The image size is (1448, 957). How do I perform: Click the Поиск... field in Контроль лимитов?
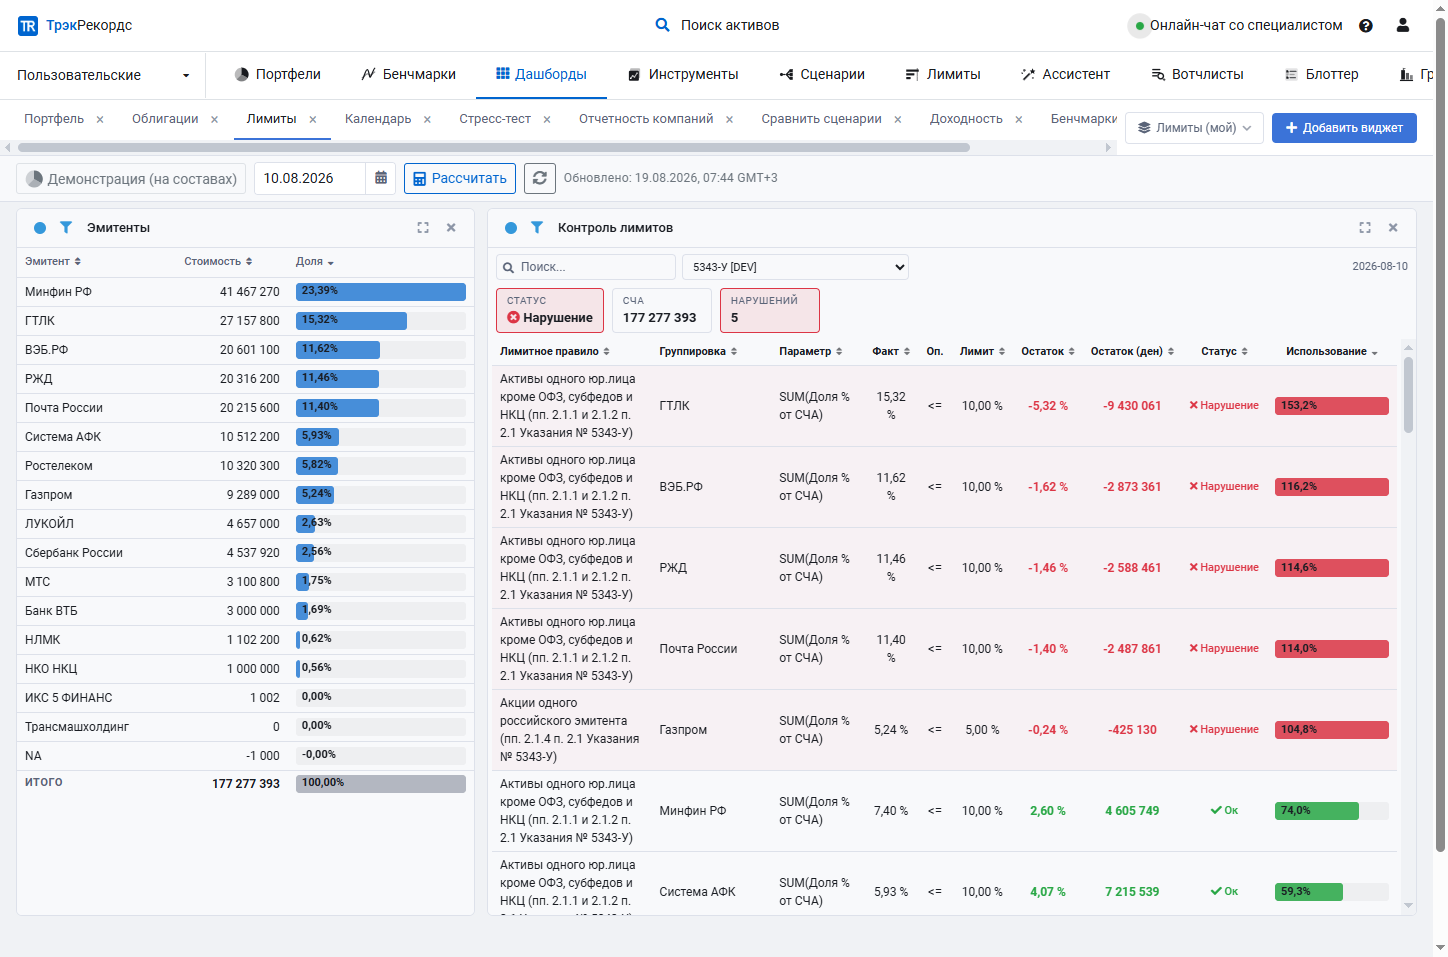(x=586, y=267)
